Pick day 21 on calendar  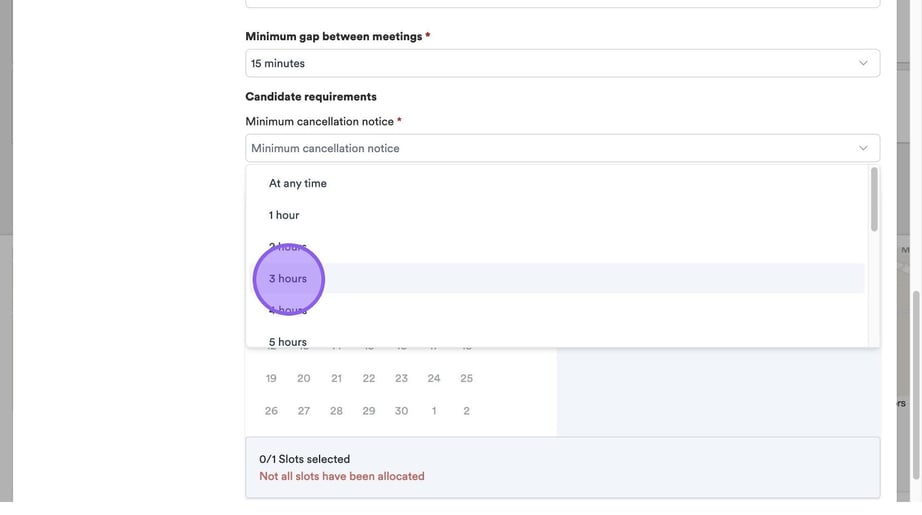point(336,378)
